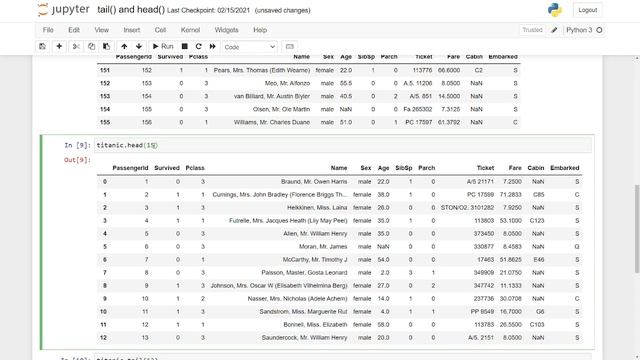Click the Python 3 kernel name

[x=579, y=30]
